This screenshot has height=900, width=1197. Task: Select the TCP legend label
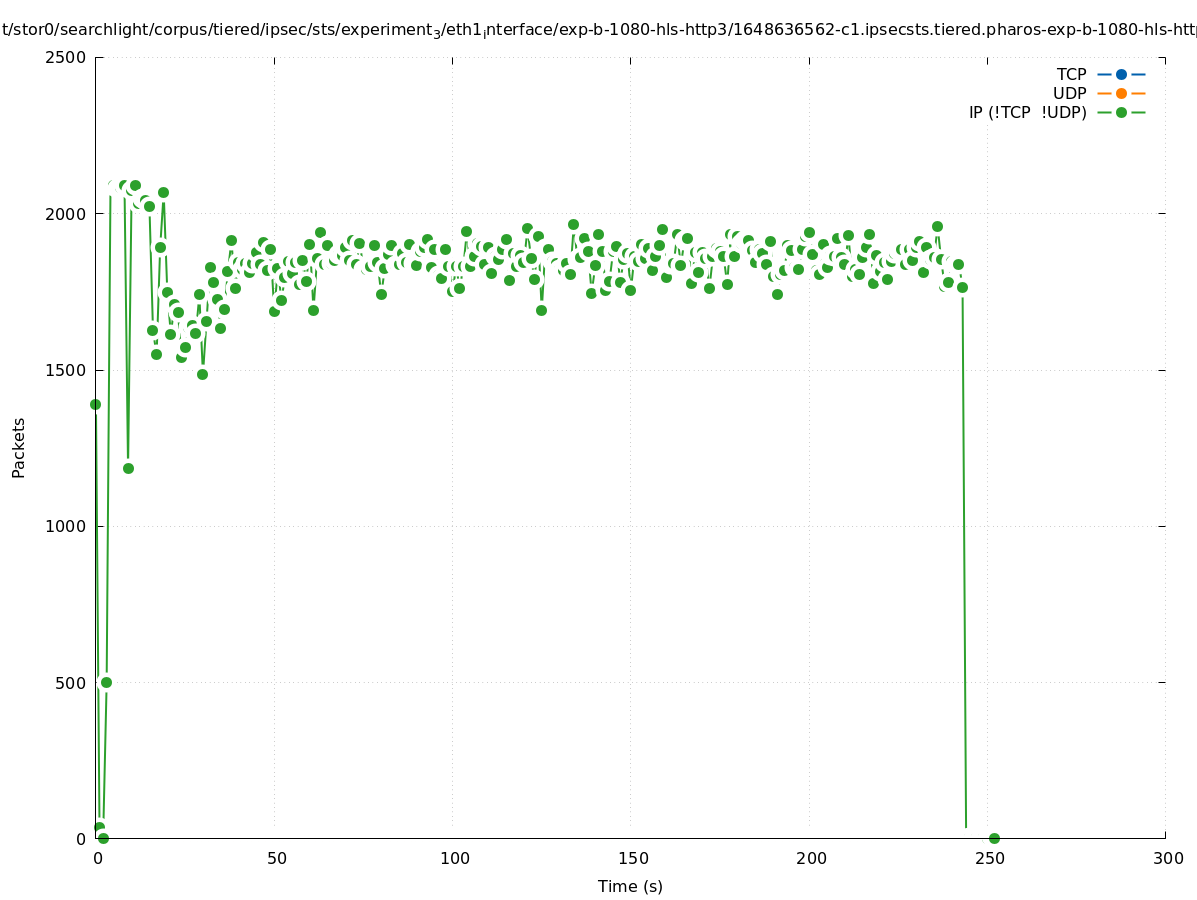[1071, 74]
